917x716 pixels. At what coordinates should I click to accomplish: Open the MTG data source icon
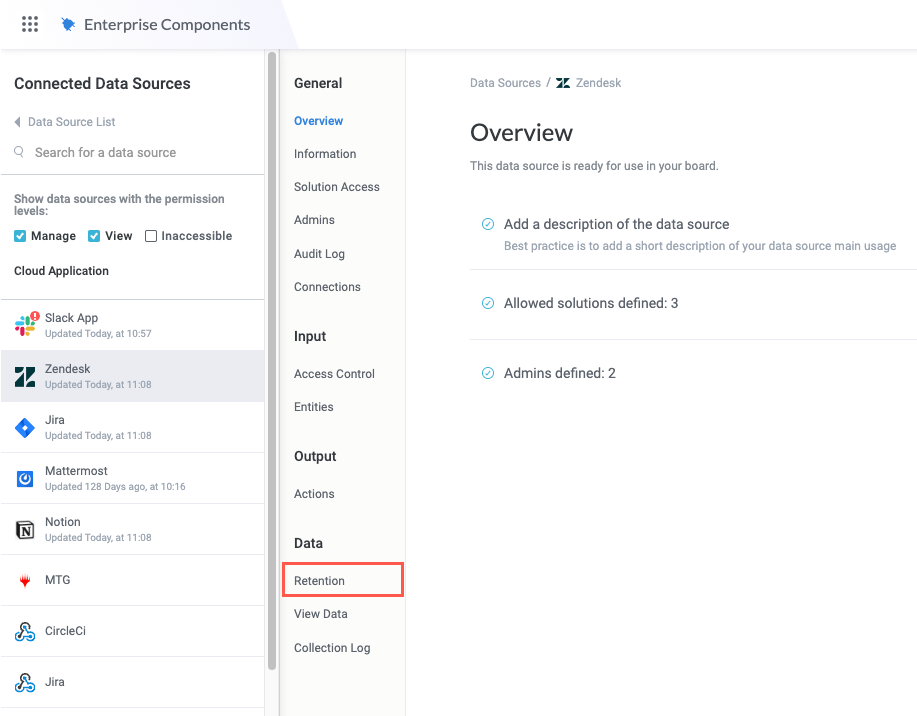(x=25, y=580)
